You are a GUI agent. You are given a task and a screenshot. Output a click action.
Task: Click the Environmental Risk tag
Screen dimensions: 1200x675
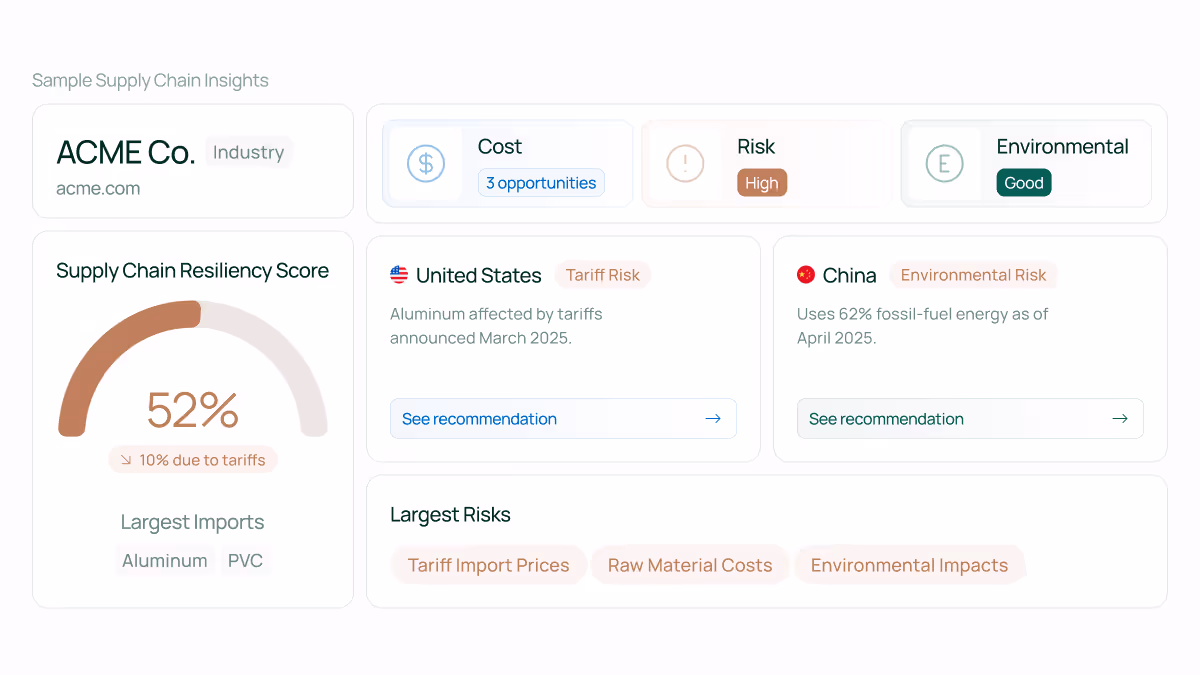pos(974,275)
